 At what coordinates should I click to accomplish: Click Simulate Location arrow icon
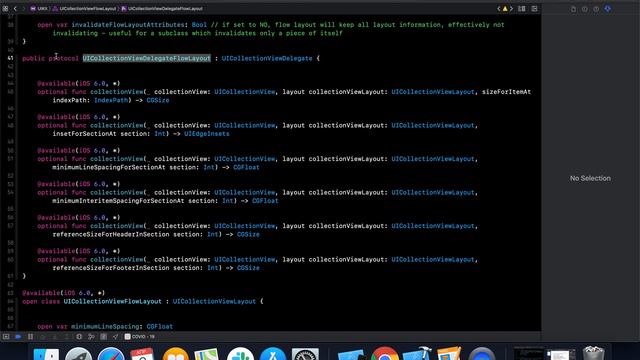tap(116, 337)
